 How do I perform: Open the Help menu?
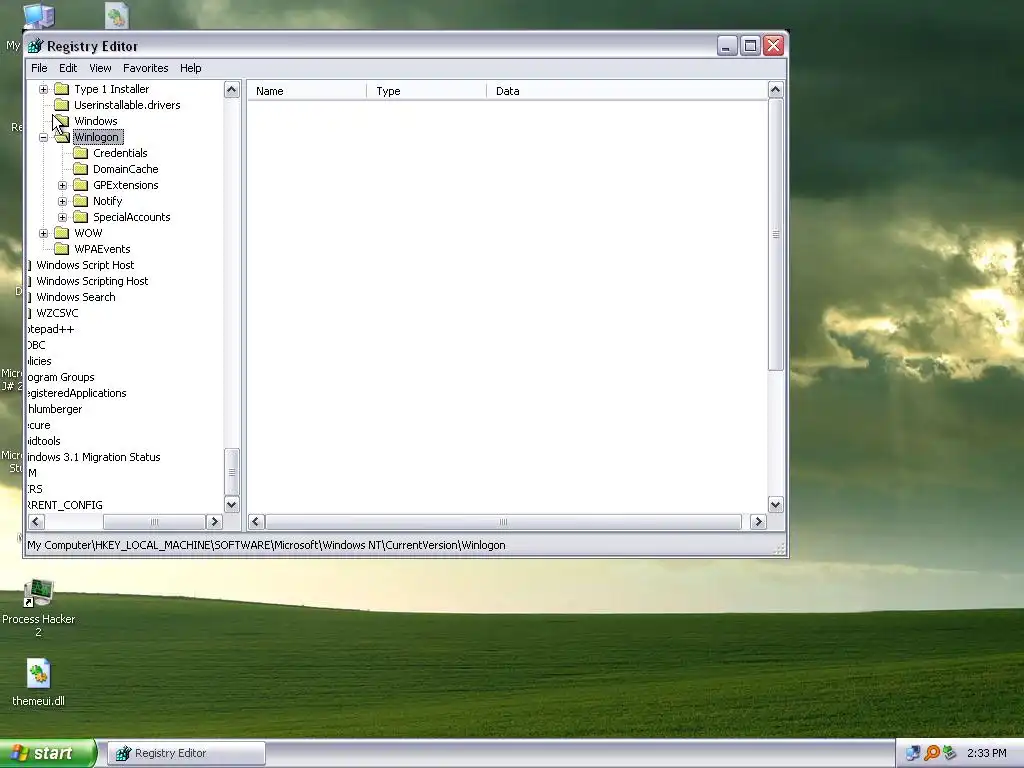191,68
